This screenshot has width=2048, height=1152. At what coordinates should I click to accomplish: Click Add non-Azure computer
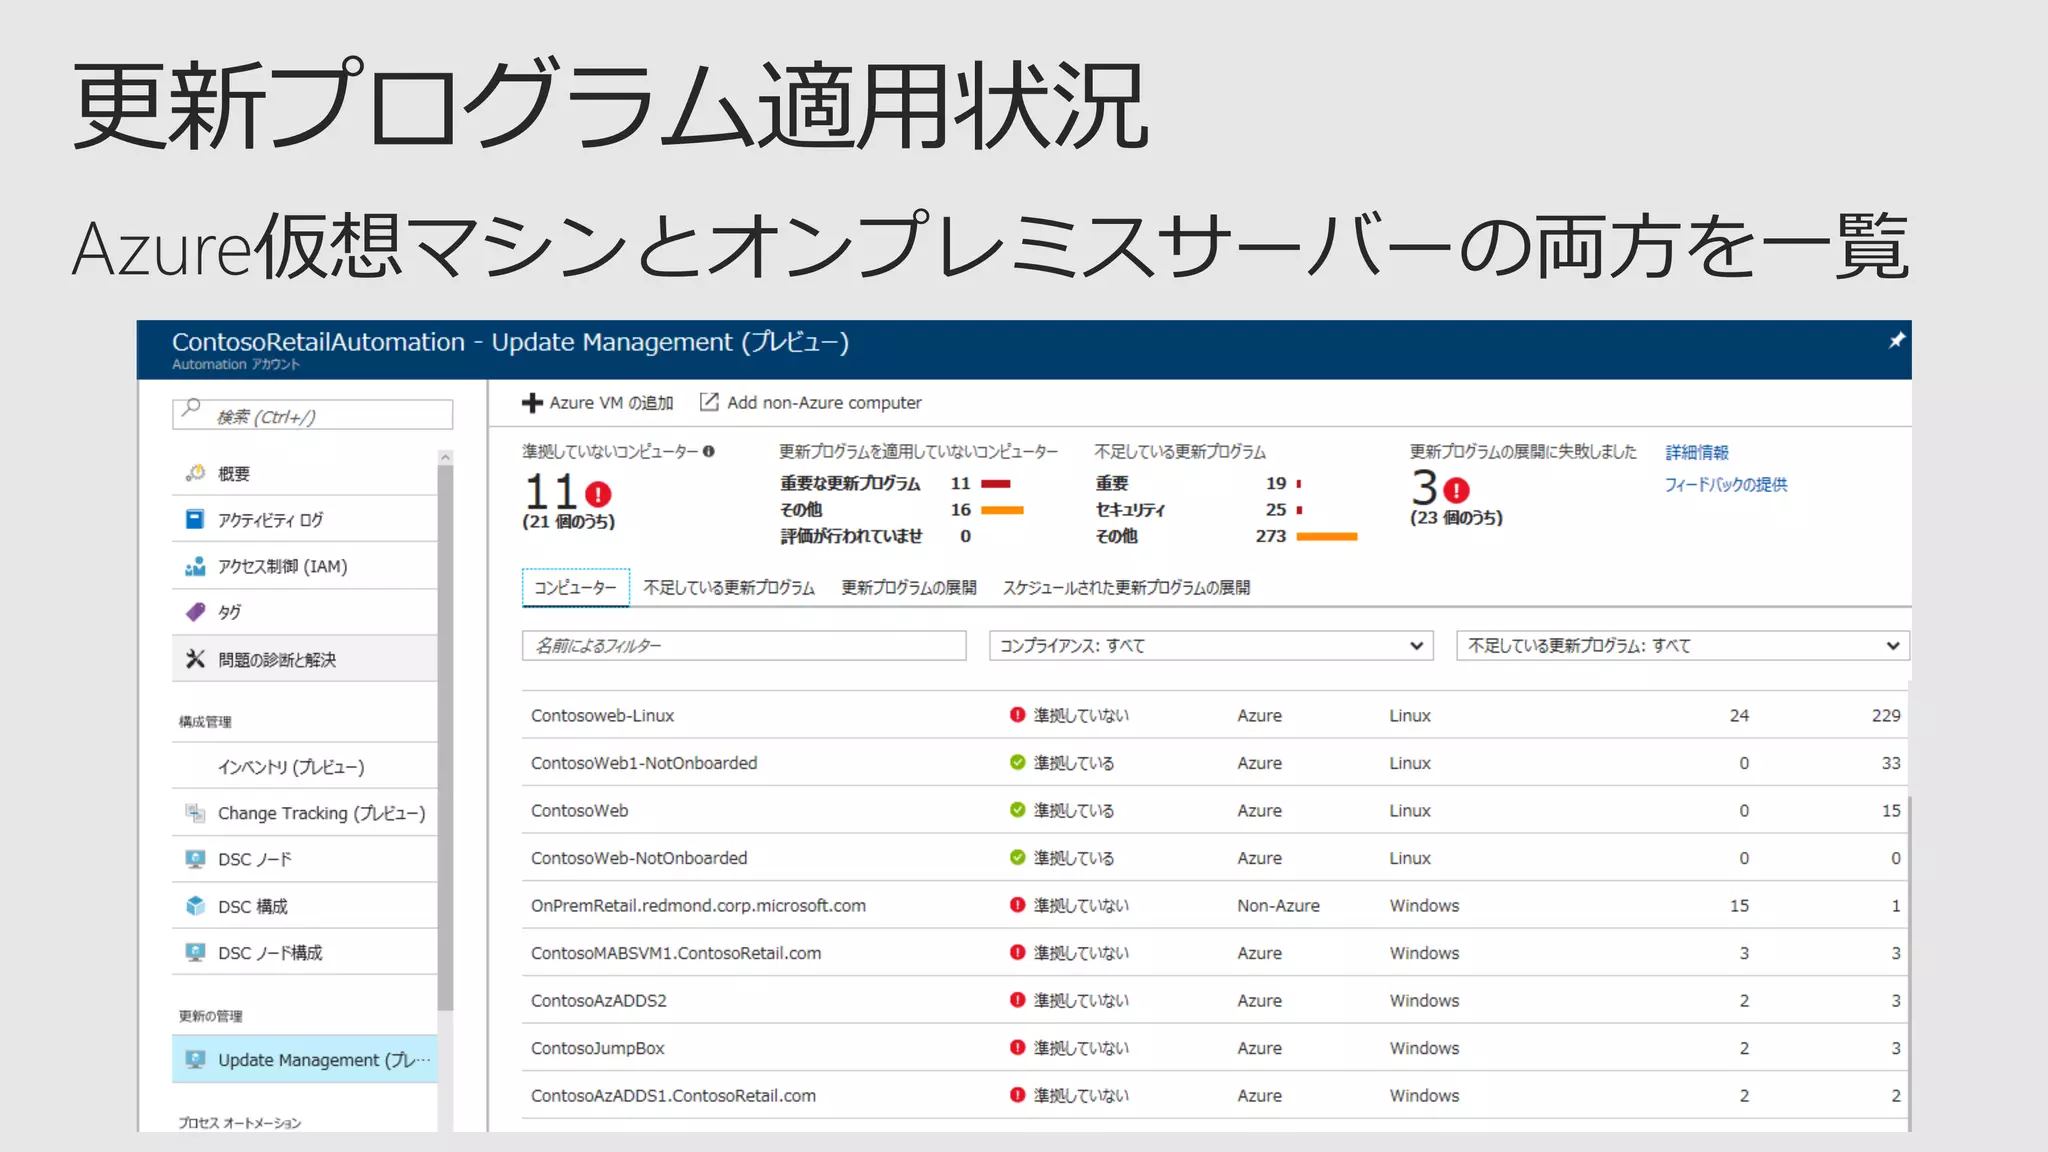click(x=811, y=403)
